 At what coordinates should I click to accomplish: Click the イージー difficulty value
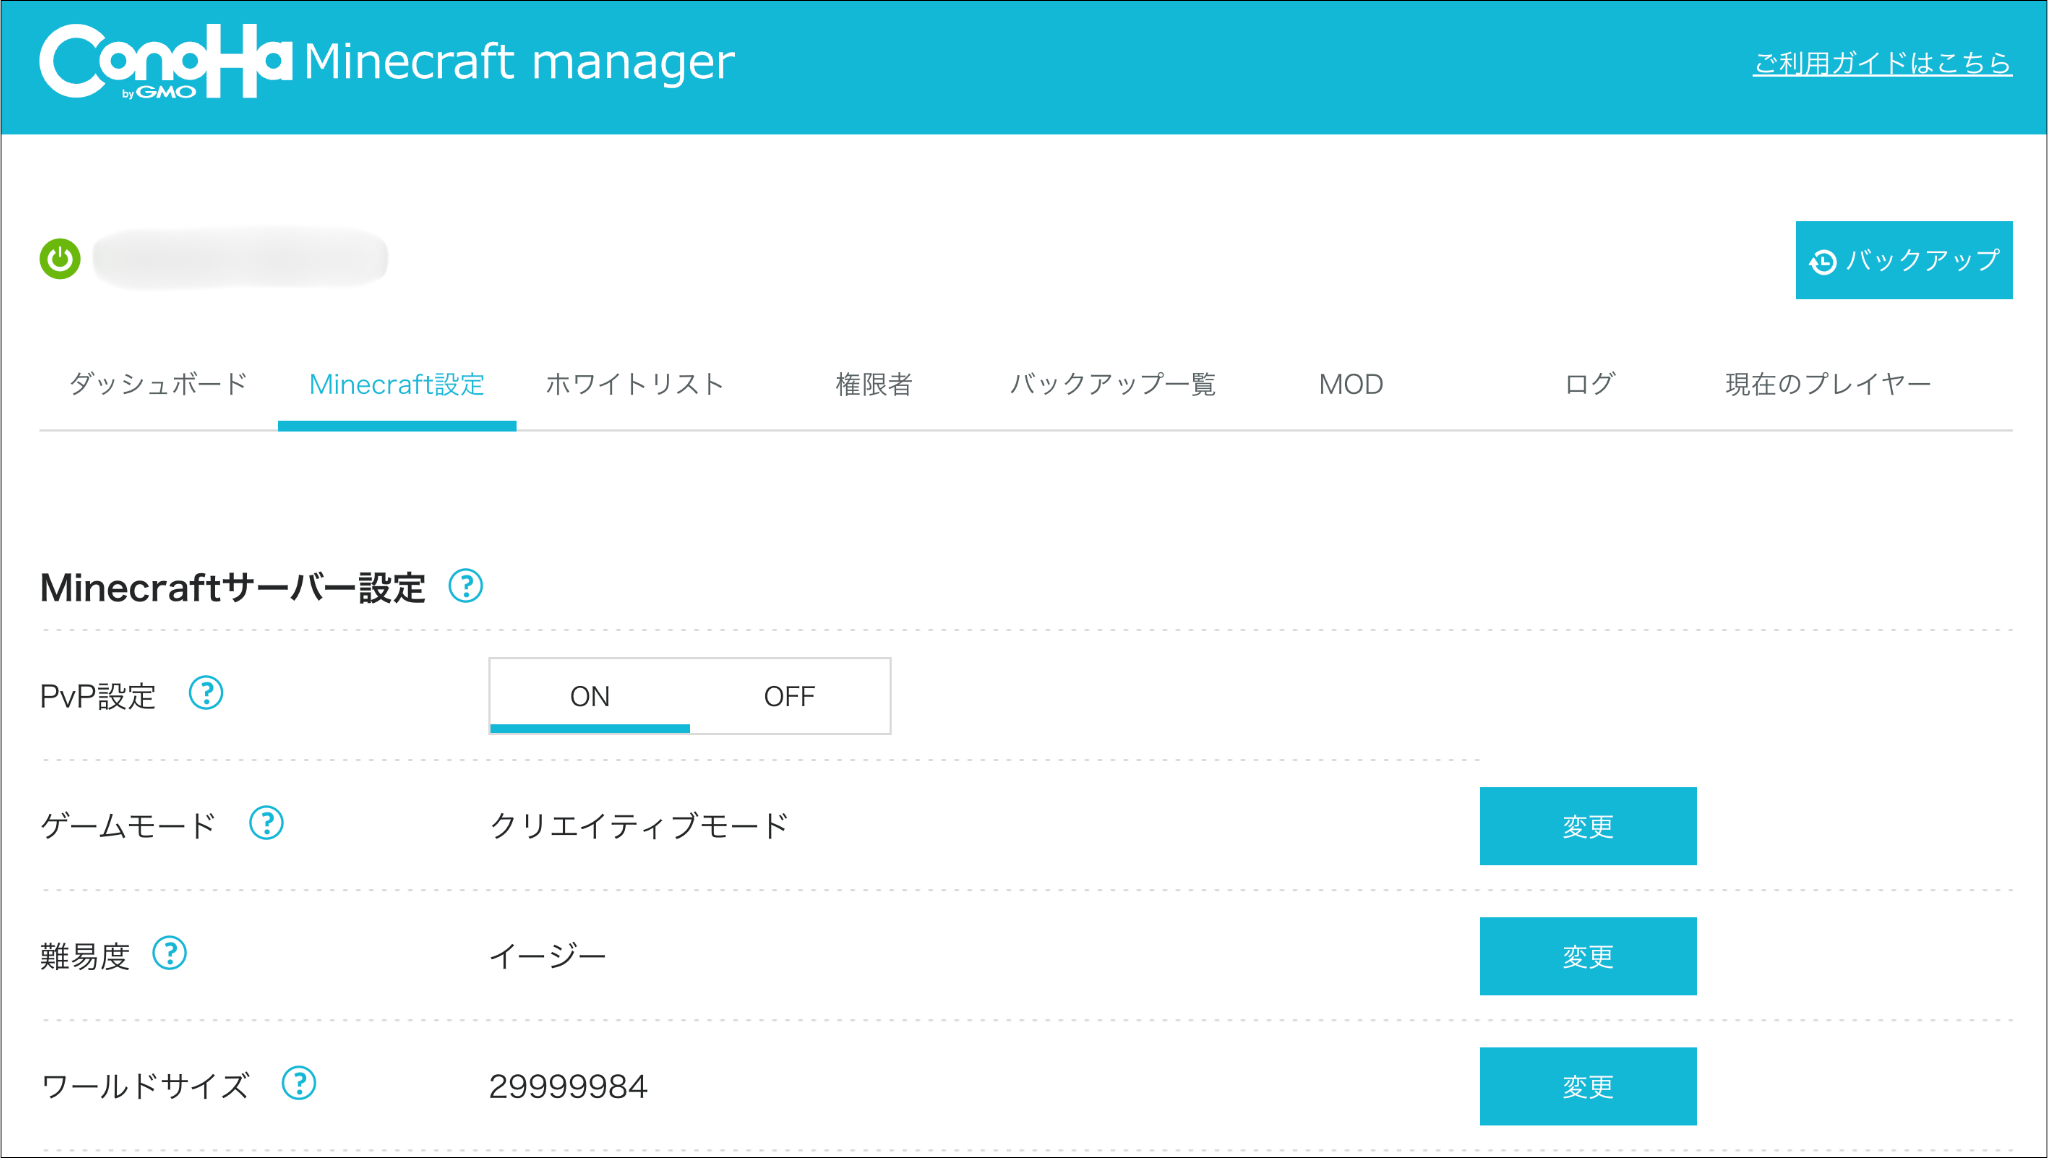pyautogui.click(x=548, y=956)
